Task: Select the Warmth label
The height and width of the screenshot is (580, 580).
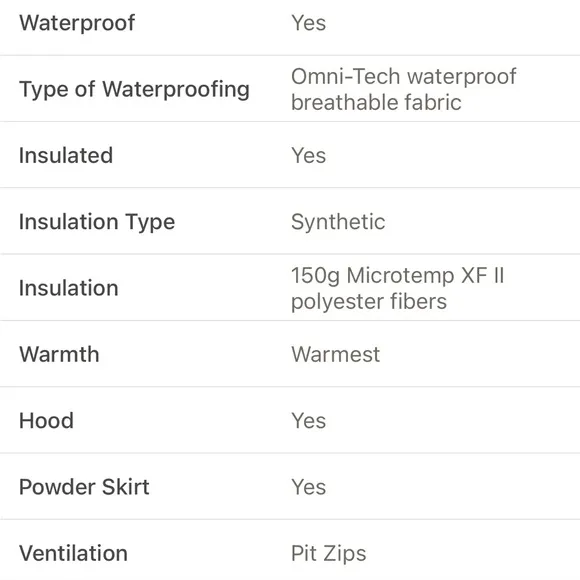Action: [x=59, y=354]
